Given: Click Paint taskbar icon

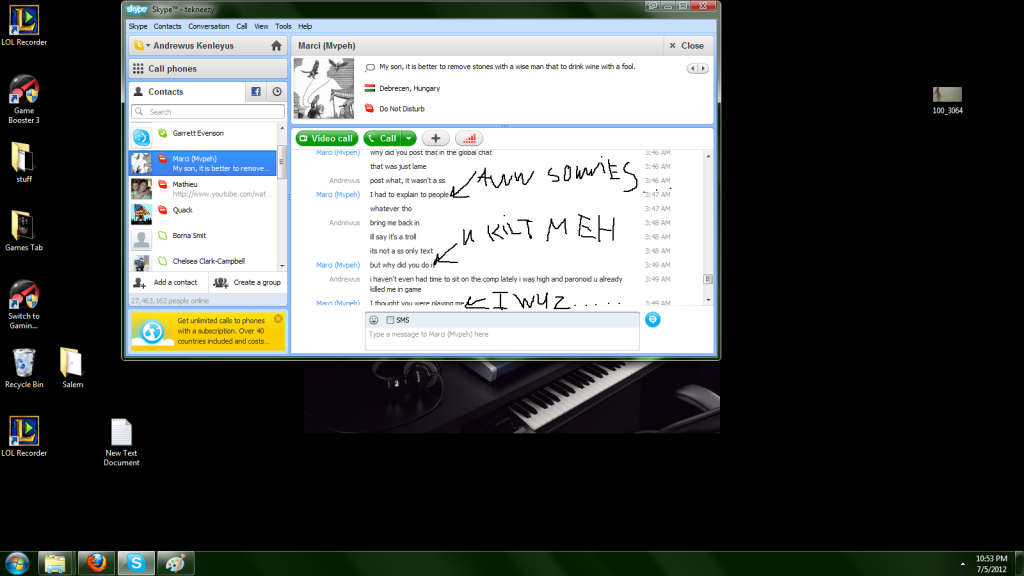Looking at the screenshot, I should [x=175, y=564].
